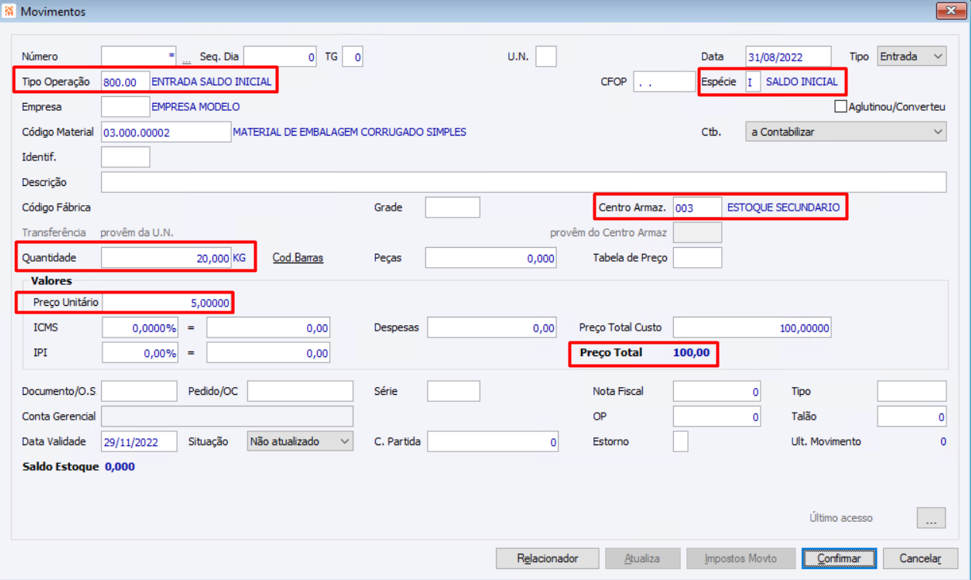Viewport: 971px width, 580px height.
Task: Edit Código Material field 03.000.00002
Action: (x=166, y=132)
